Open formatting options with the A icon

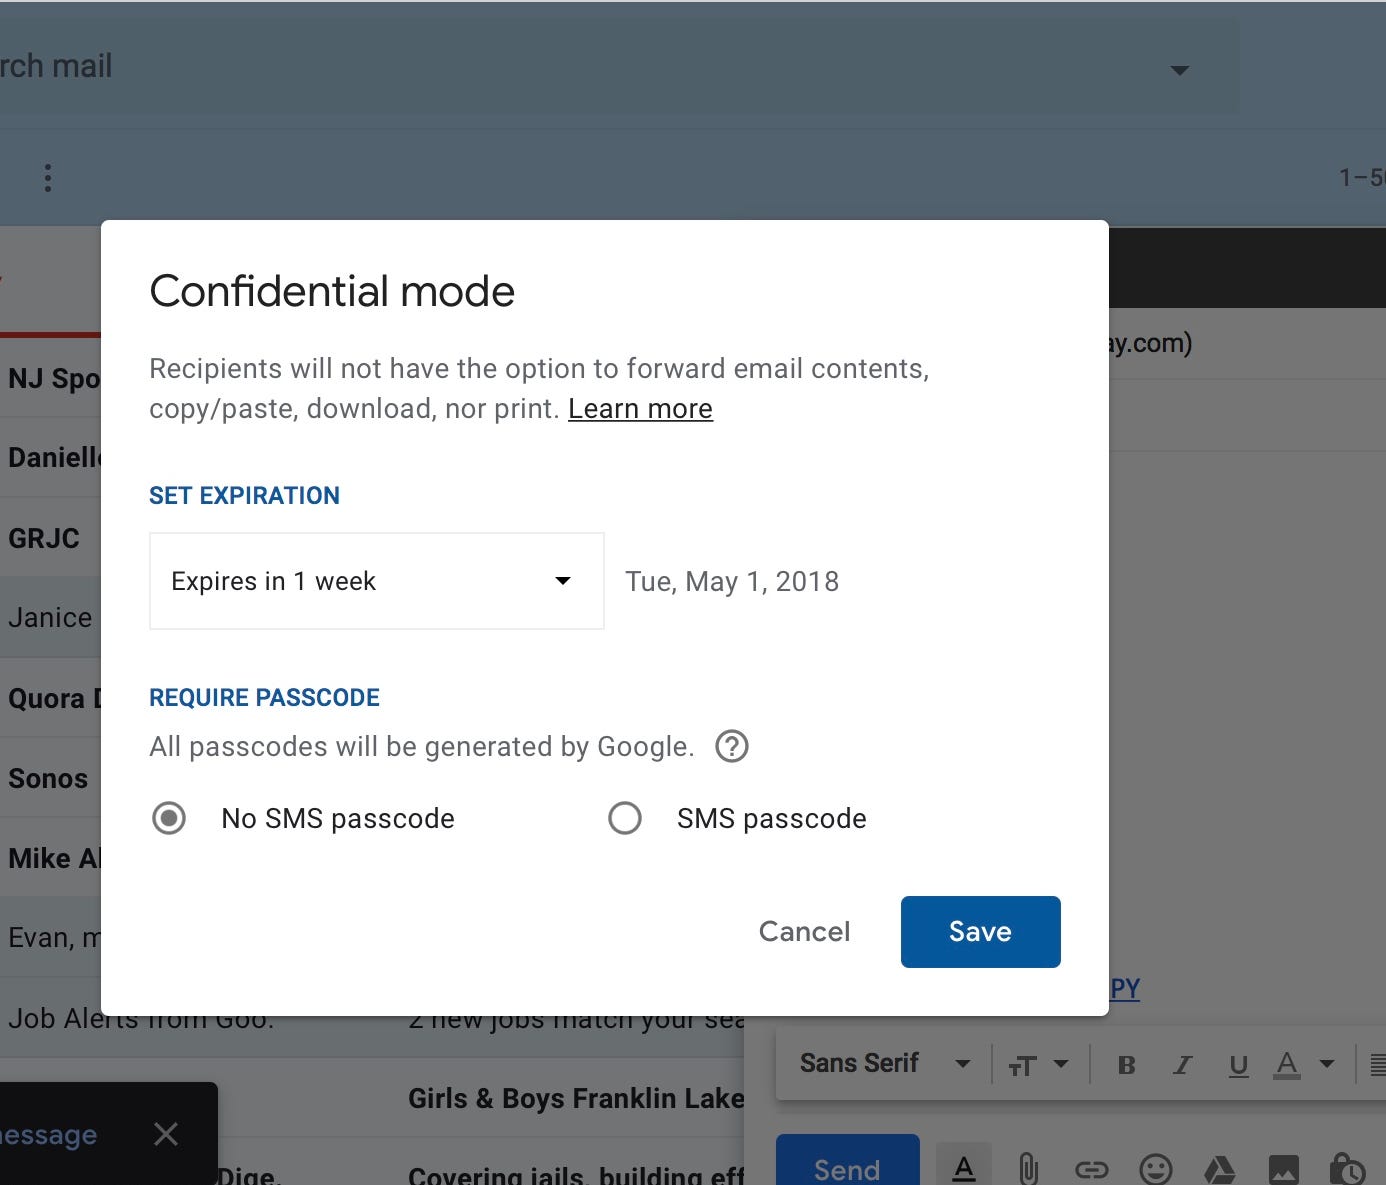point(963,1165)
